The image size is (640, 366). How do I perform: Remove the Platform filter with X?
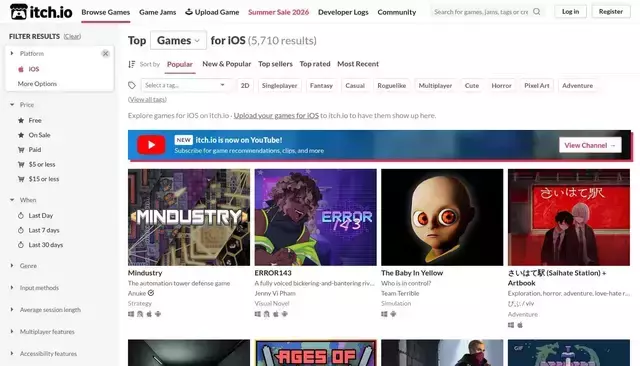pos(105,53)
